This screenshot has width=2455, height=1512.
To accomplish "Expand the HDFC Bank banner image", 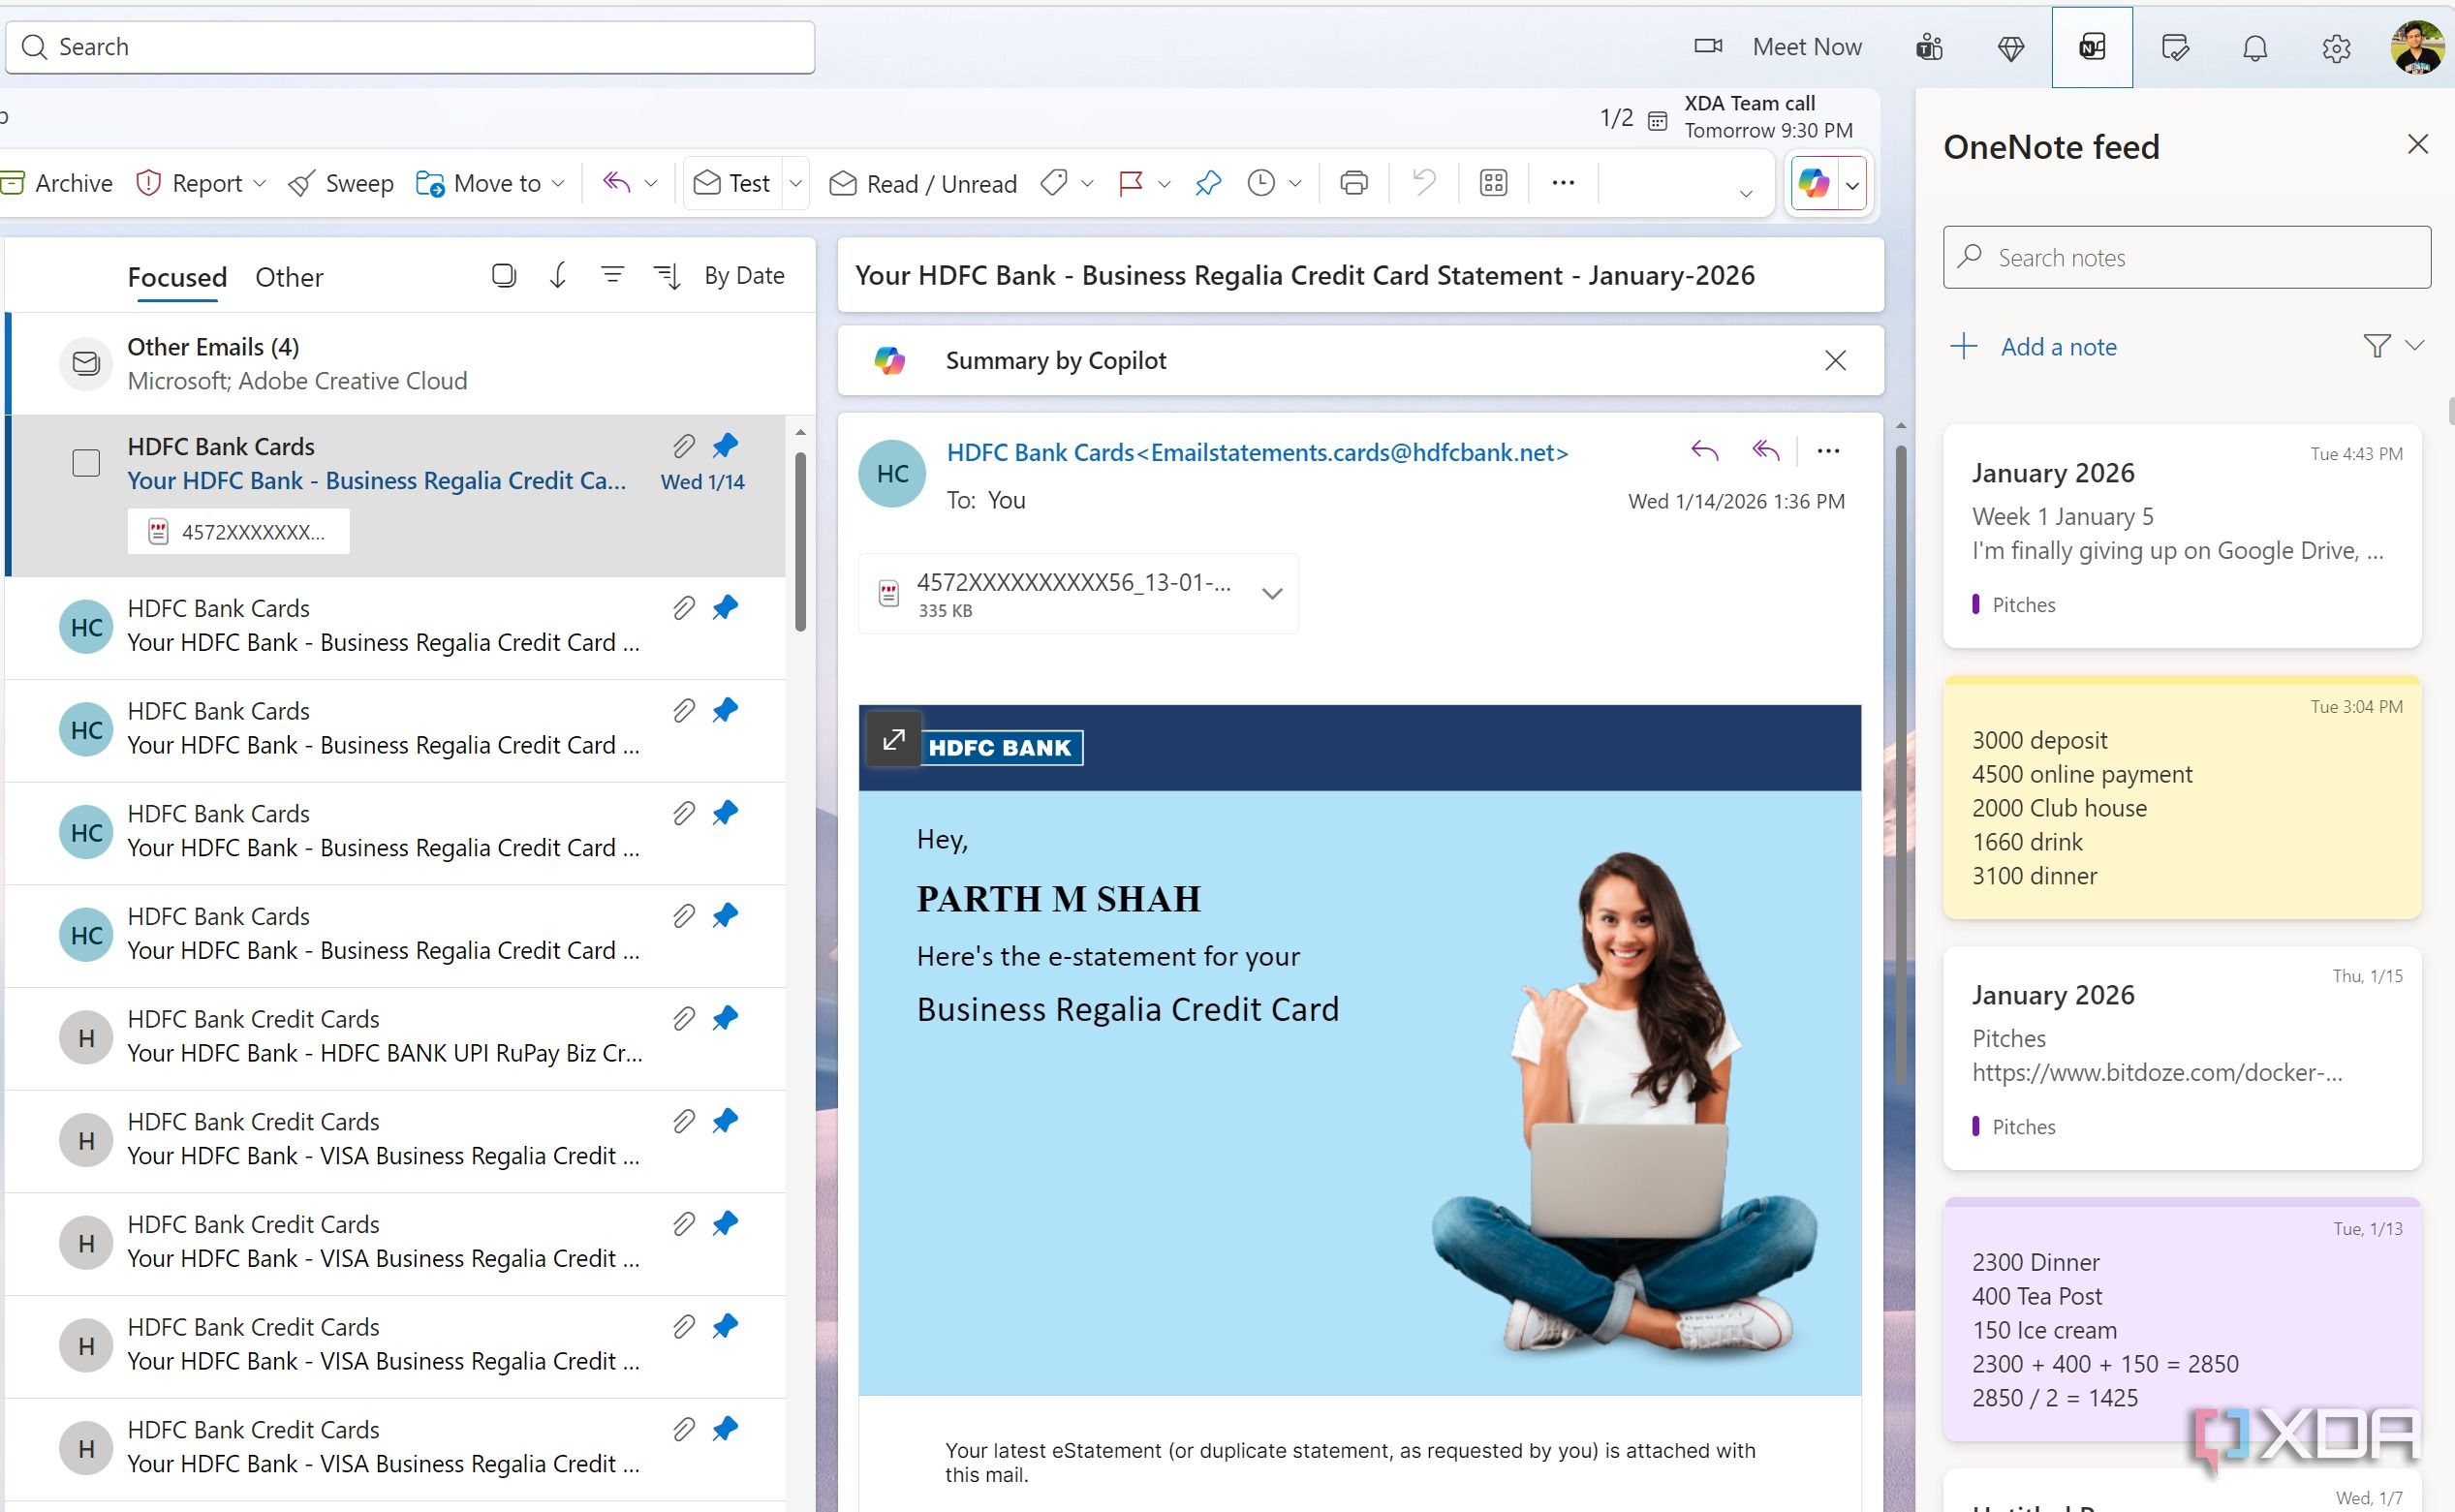I will point(894,739).
